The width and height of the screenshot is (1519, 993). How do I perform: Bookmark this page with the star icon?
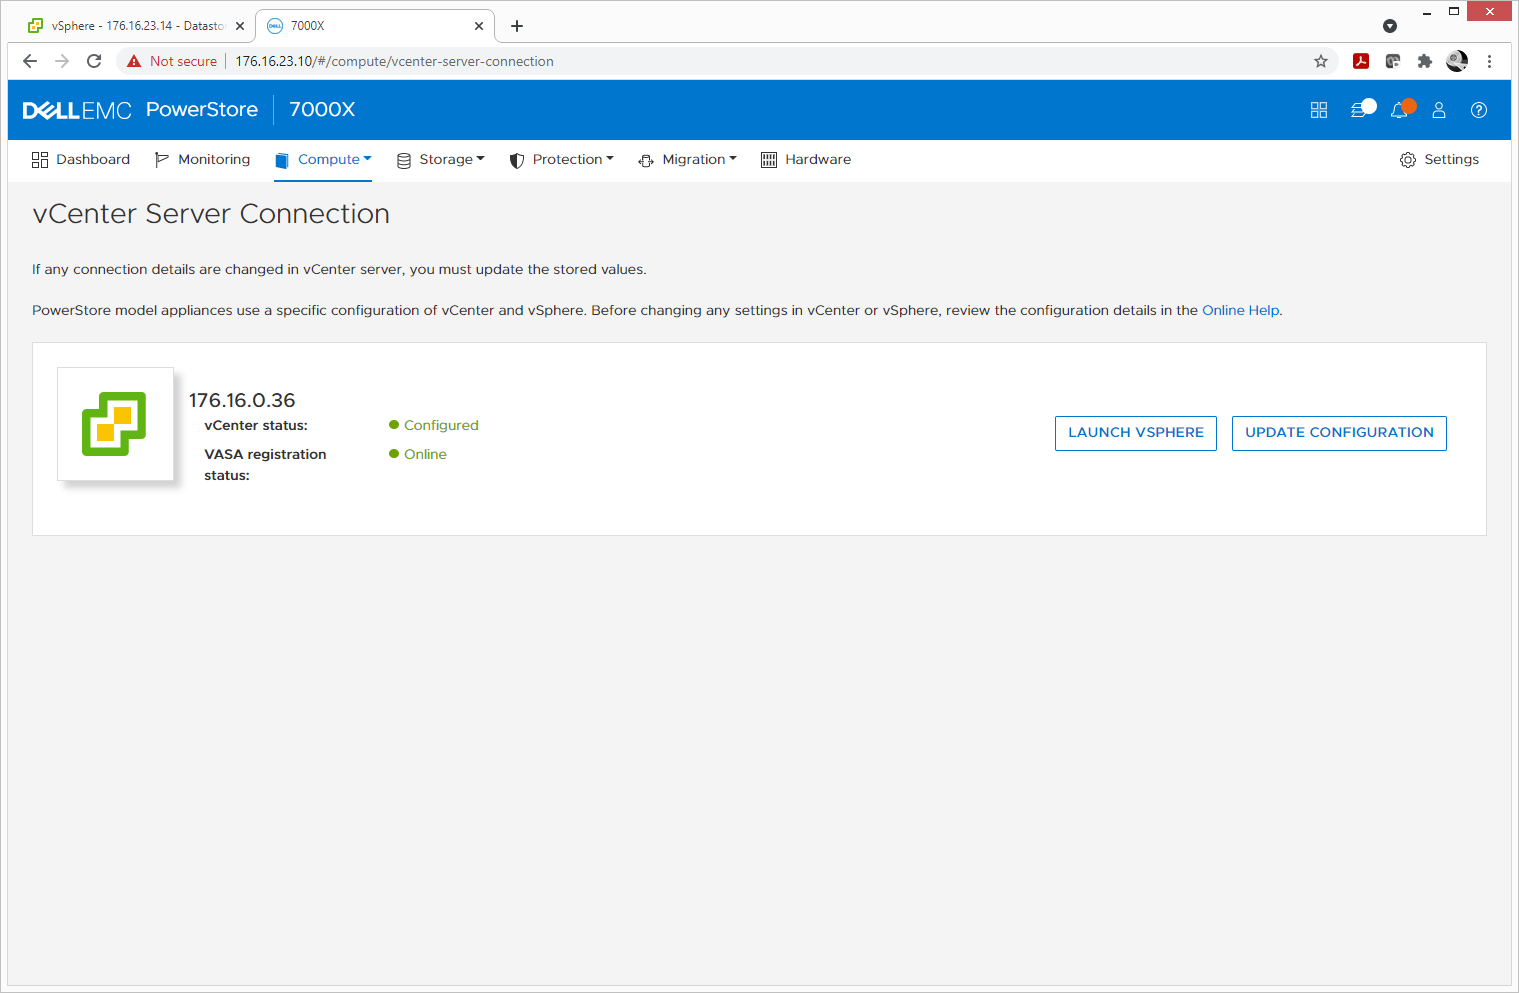tap(1321, 61)
